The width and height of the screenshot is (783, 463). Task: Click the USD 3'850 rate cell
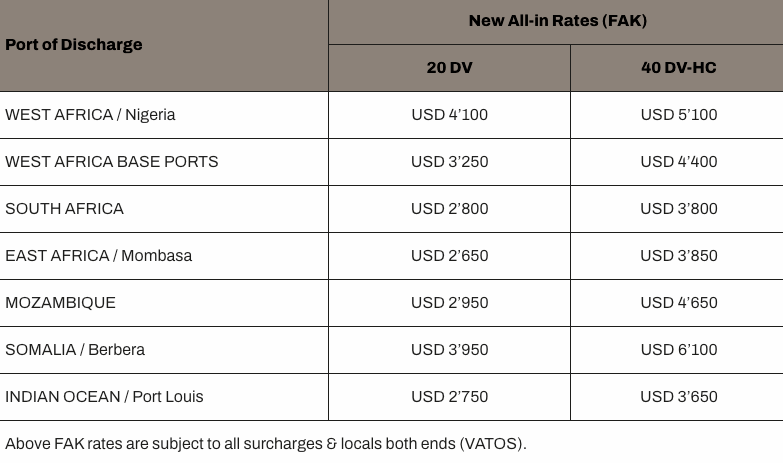678,256
